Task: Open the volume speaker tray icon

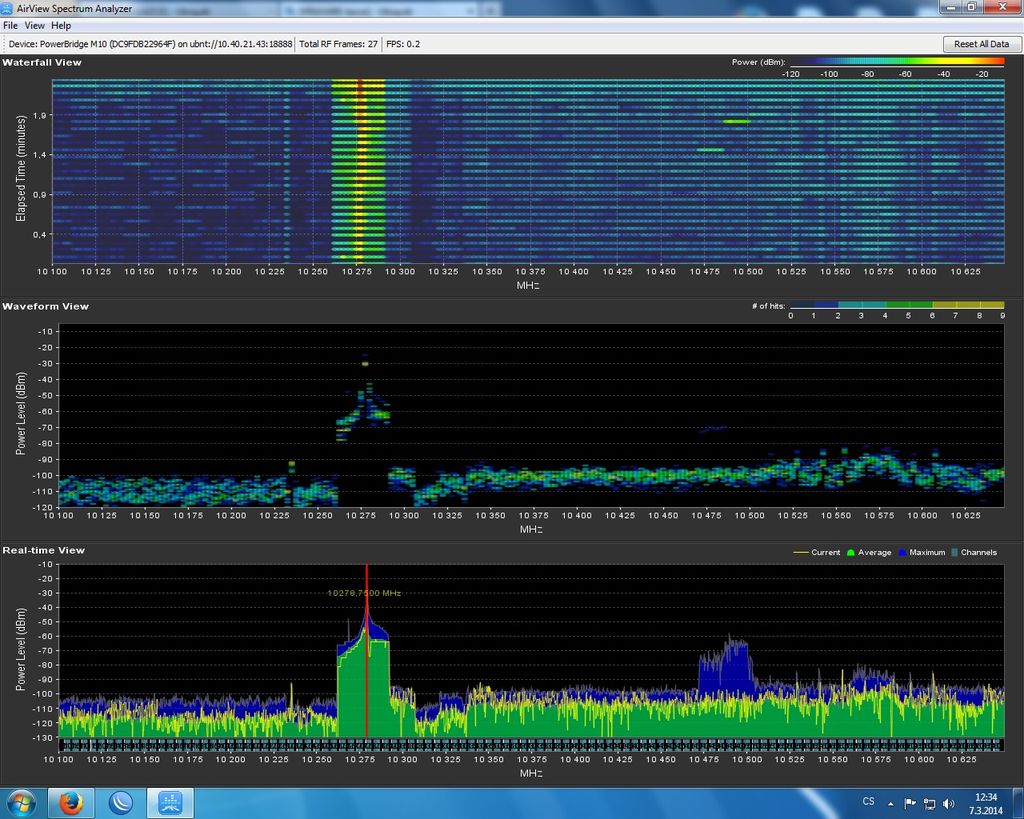Action: [949, 803]
